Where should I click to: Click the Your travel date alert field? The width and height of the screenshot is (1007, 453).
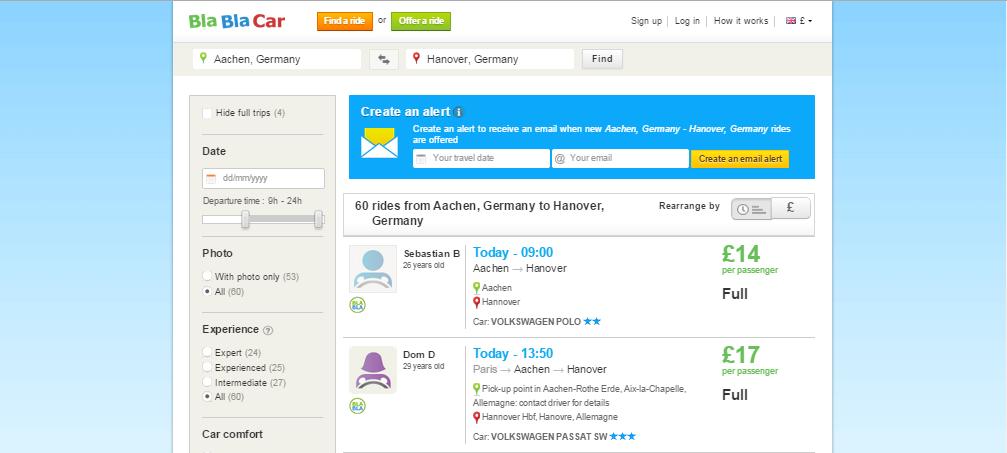[x=481, y=159]
